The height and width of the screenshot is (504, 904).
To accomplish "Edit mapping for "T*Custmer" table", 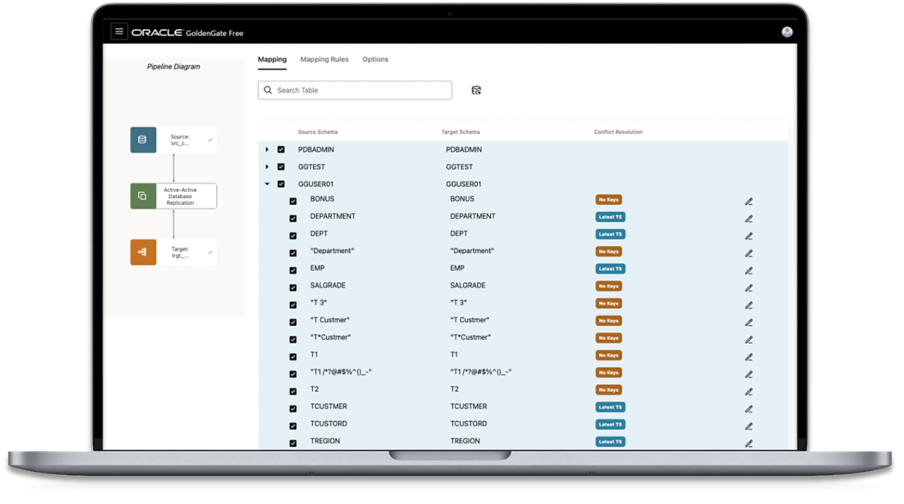I will [748, 340].
